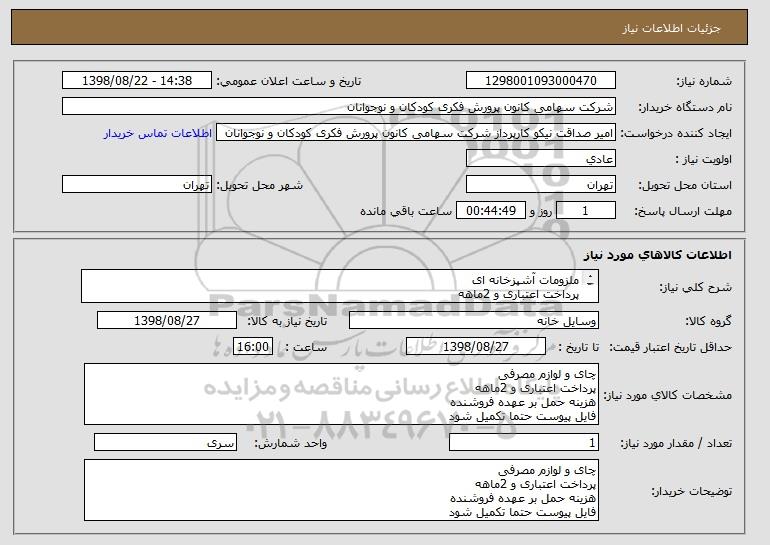Image resolution: width=770 pixels, height=545 pixels.
Task: Click the text ساعت باقی مانده
Action: click(406, 211)
